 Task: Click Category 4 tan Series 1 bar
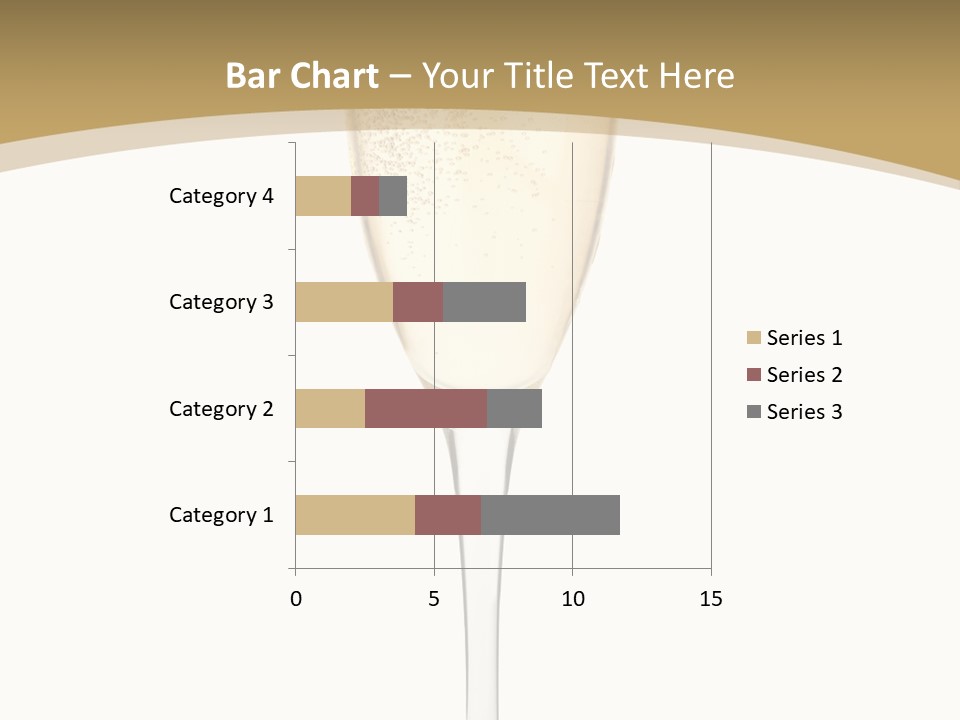click(x=322, y=196)
